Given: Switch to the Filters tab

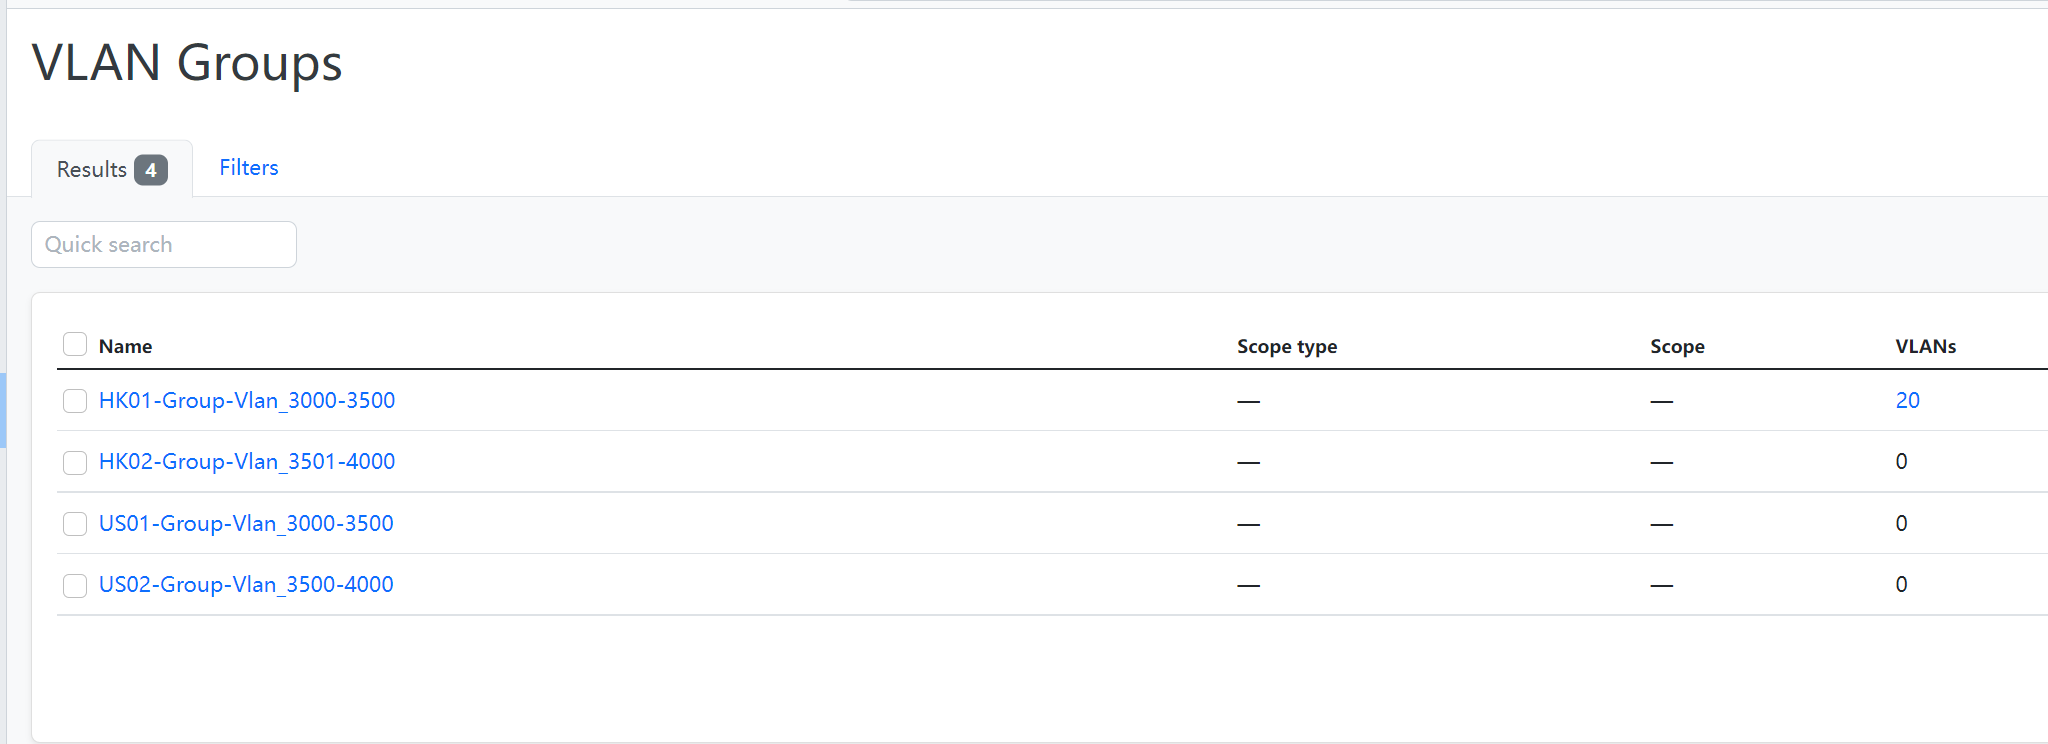Looking at the screenshot, I should coord(248,168).
